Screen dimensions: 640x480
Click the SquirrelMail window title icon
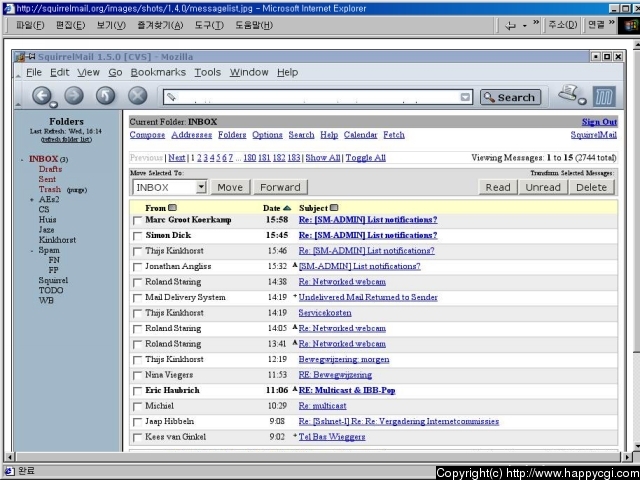(20, 57)
